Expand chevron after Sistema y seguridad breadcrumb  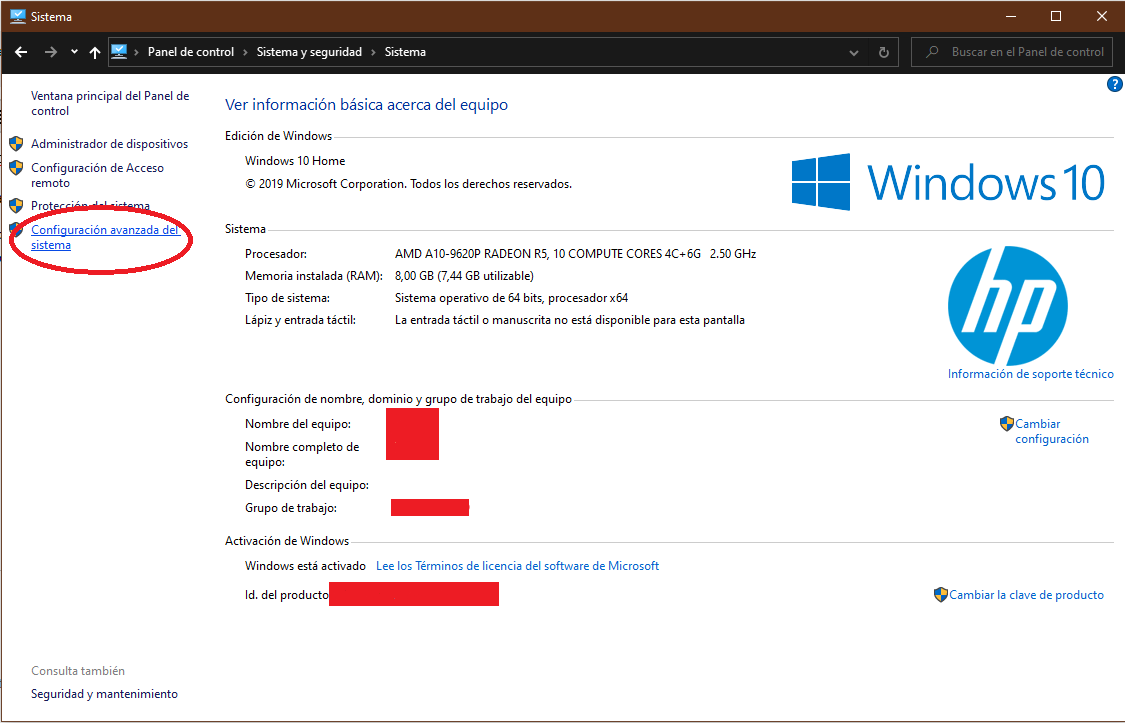coord(373,52)
